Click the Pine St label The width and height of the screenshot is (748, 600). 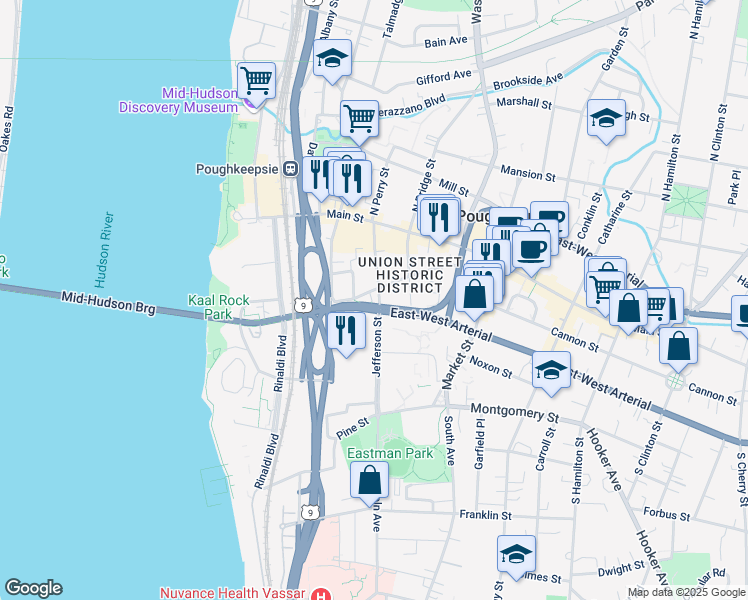point(353,428)
